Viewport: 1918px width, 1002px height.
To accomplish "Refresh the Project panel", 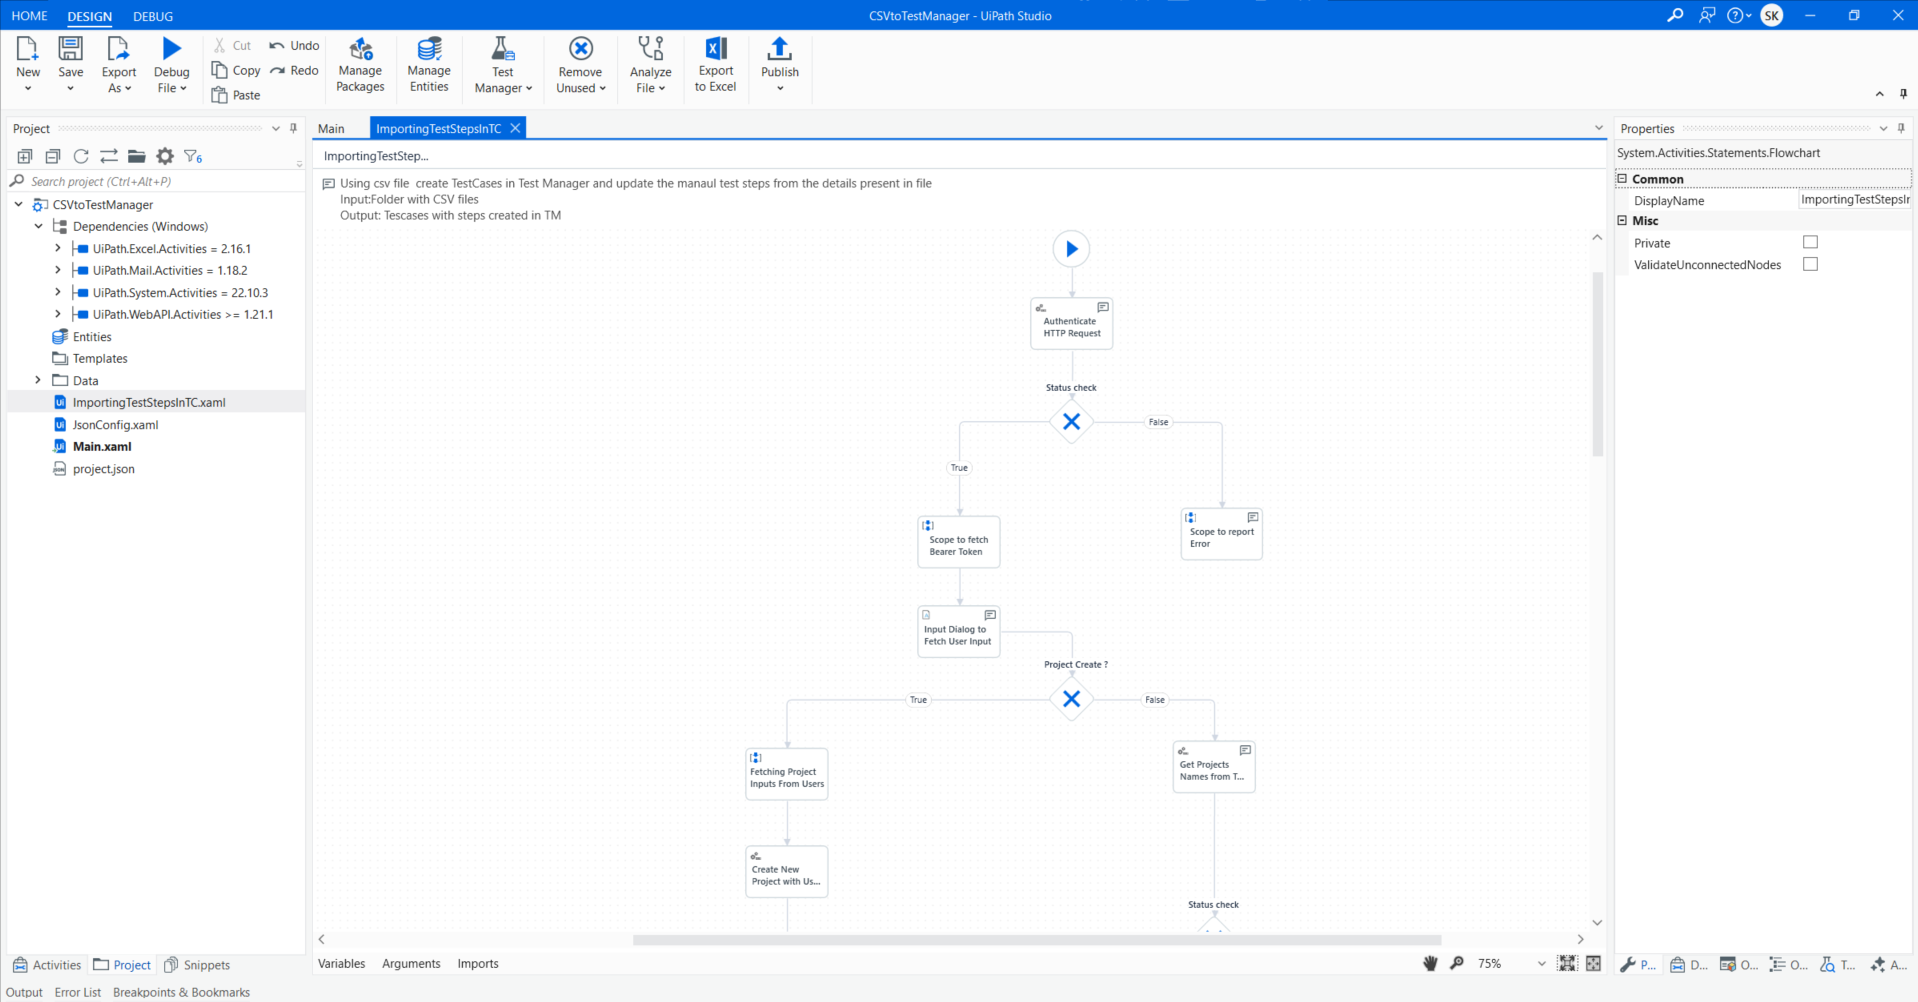I will (81, 156).
